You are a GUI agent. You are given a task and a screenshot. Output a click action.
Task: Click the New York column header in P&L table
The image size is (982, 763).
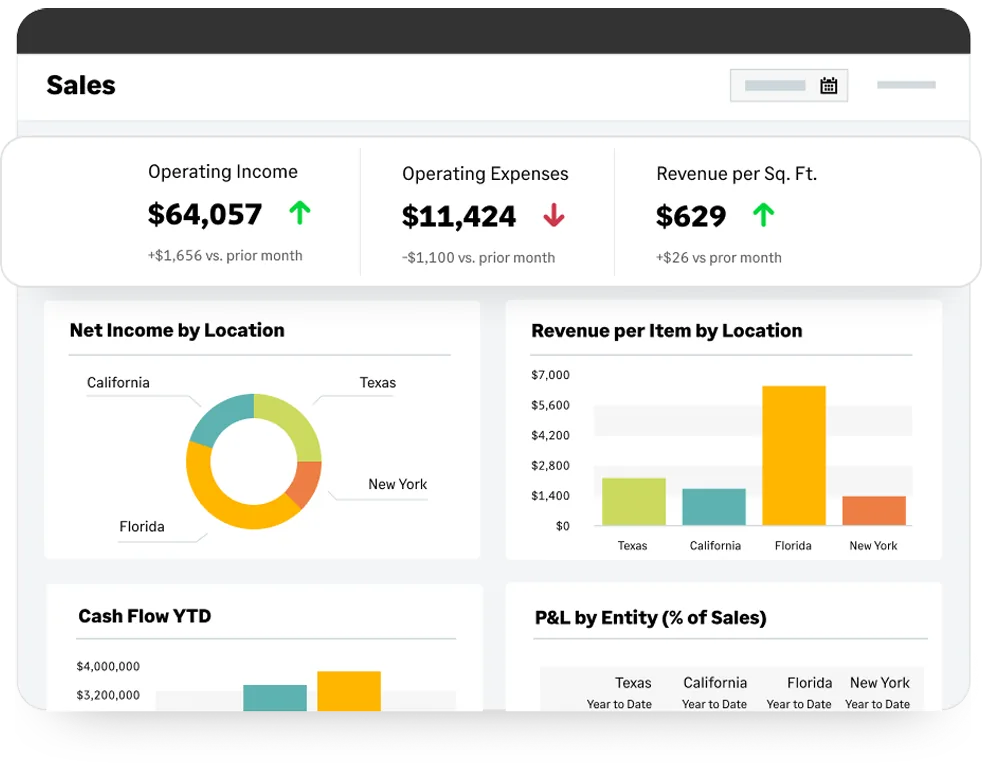coord(880,683)
